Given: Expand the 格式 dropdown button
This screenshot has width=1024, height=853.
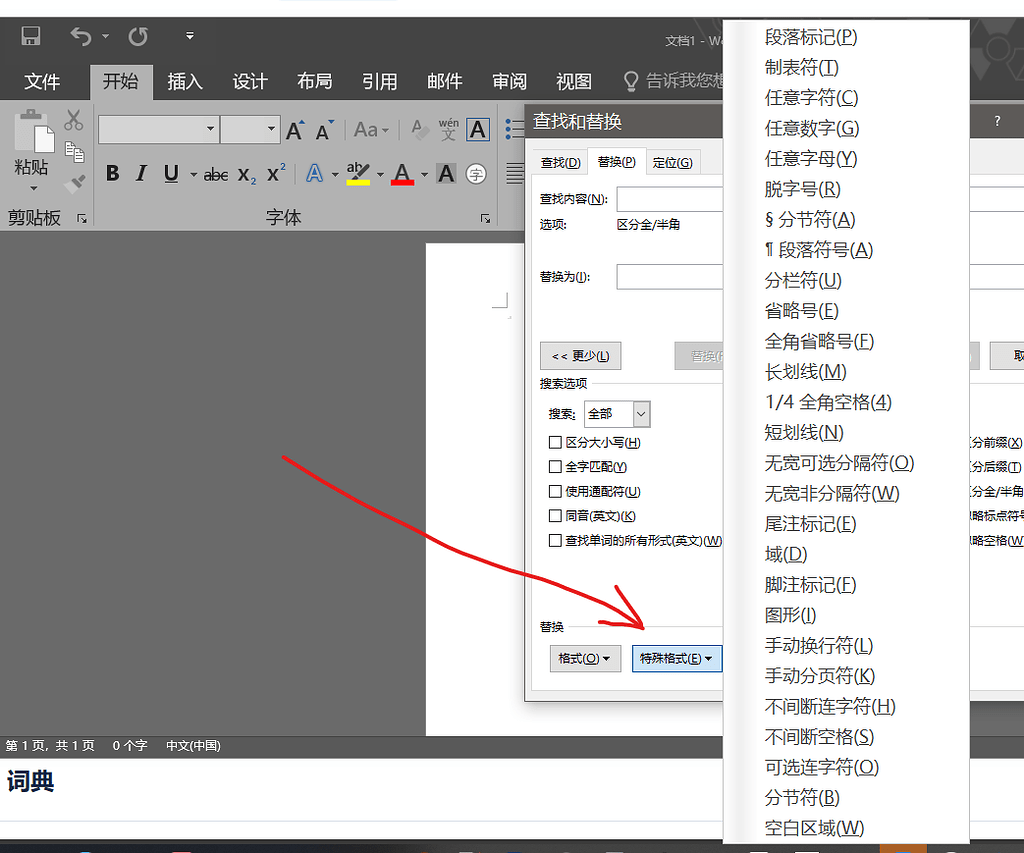Looking at the screenshot, I should (585, 658).
